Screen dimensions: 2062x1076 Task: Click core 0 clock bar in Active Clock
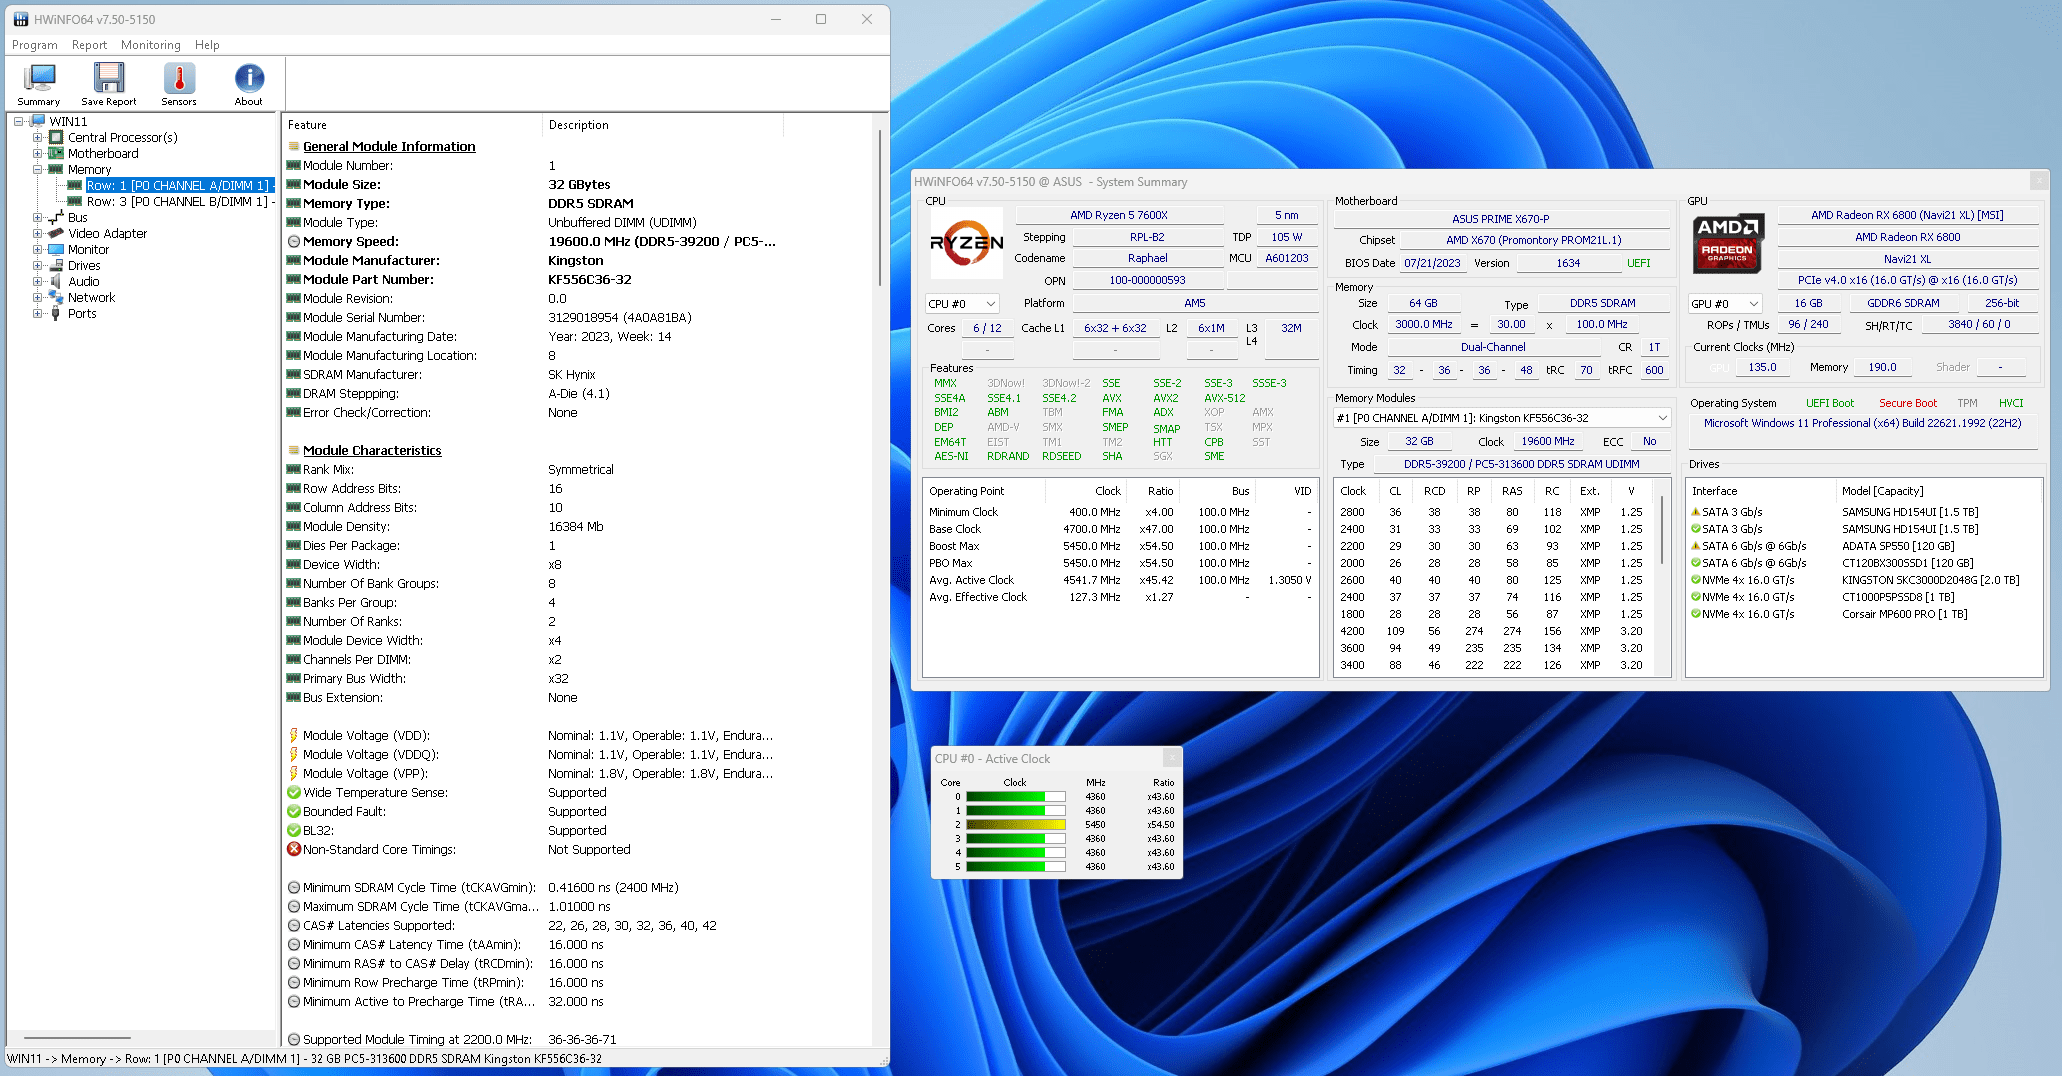tap(1015, 797)
